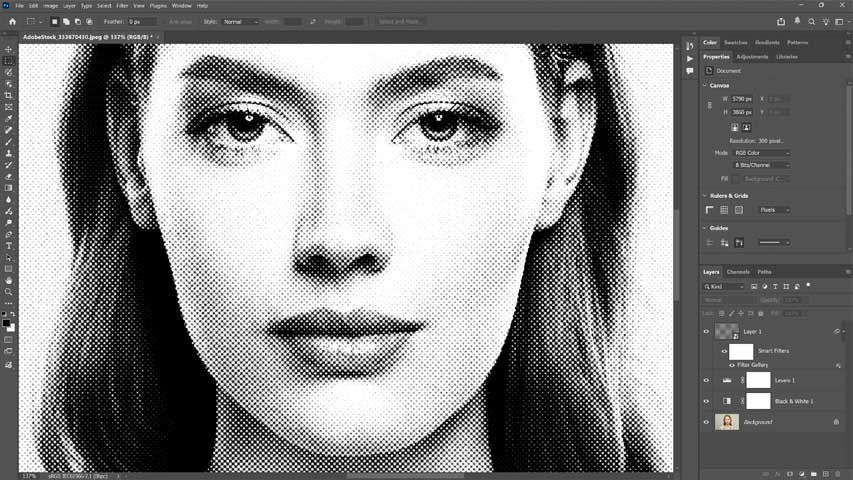Screen dimensions: 853x480
Task: Select the Zoom tool in toolbar
Action: [x=9, y=292]
